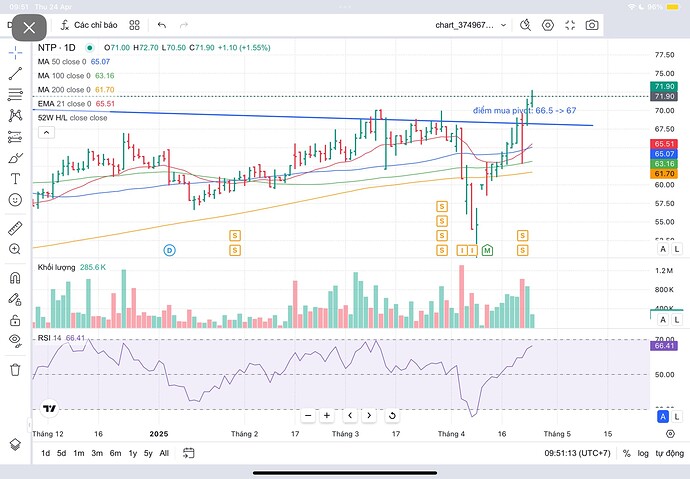
Task: Open the emoji and icons tool
Action: pyautogui.click(x=15, y=200)
